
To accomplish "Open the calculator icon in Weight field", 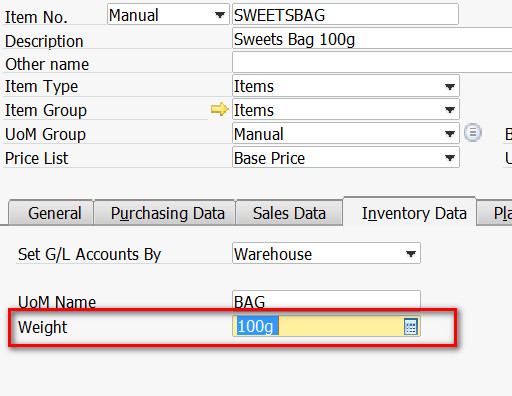I will click(x=411, y=326).
